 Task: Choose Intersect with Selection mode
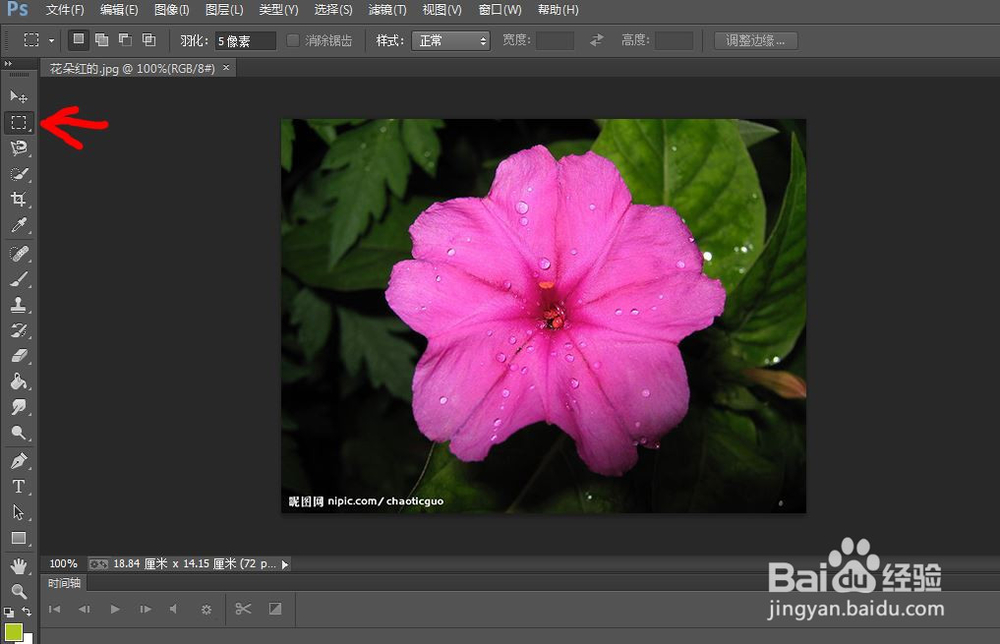pos(149,40)
